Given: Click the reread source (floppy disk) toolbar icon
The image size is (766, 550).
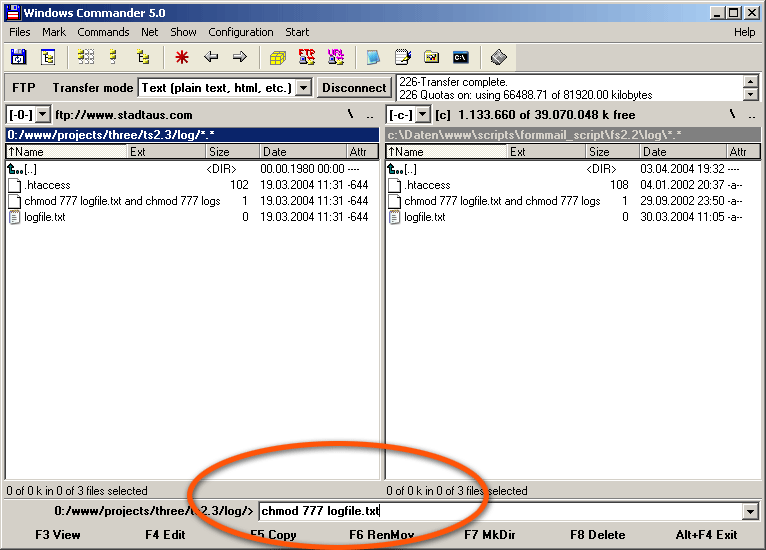Looking at the screenshot, I should 19,57.
